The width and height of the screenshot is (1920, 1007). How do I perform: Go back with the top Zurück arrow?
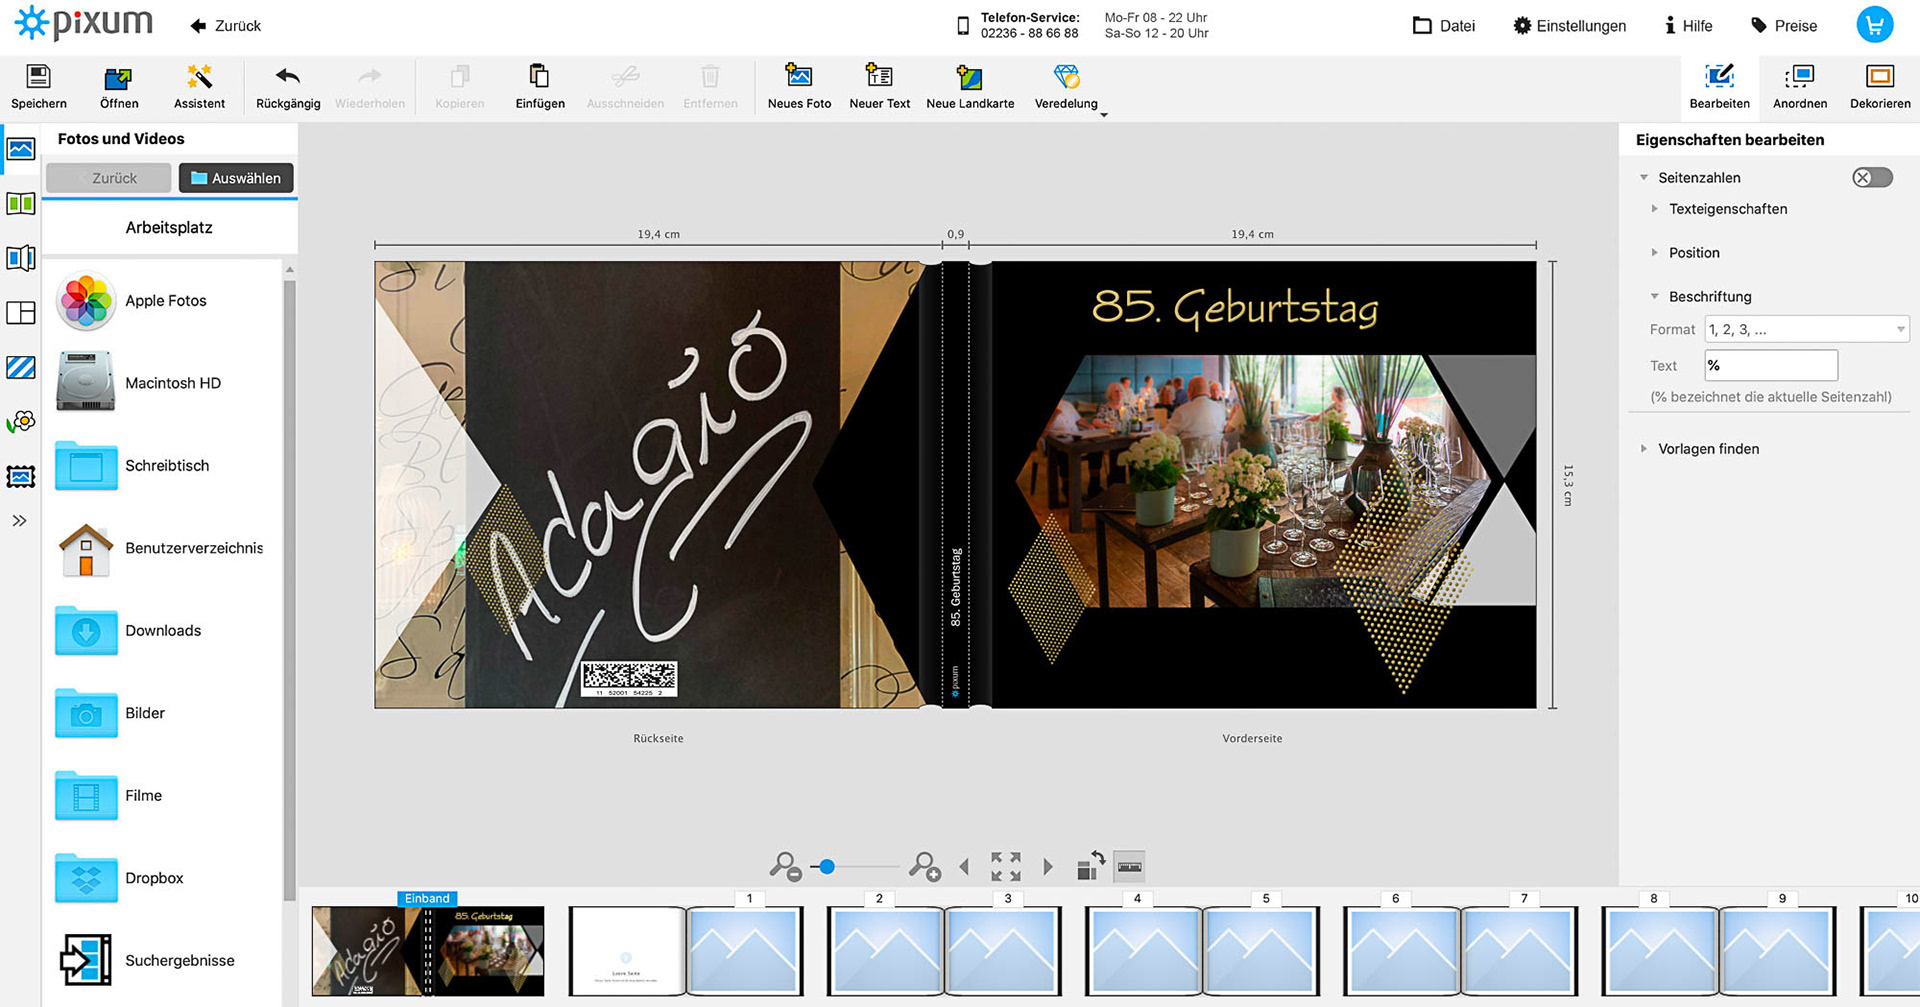(x=225, y=26)
